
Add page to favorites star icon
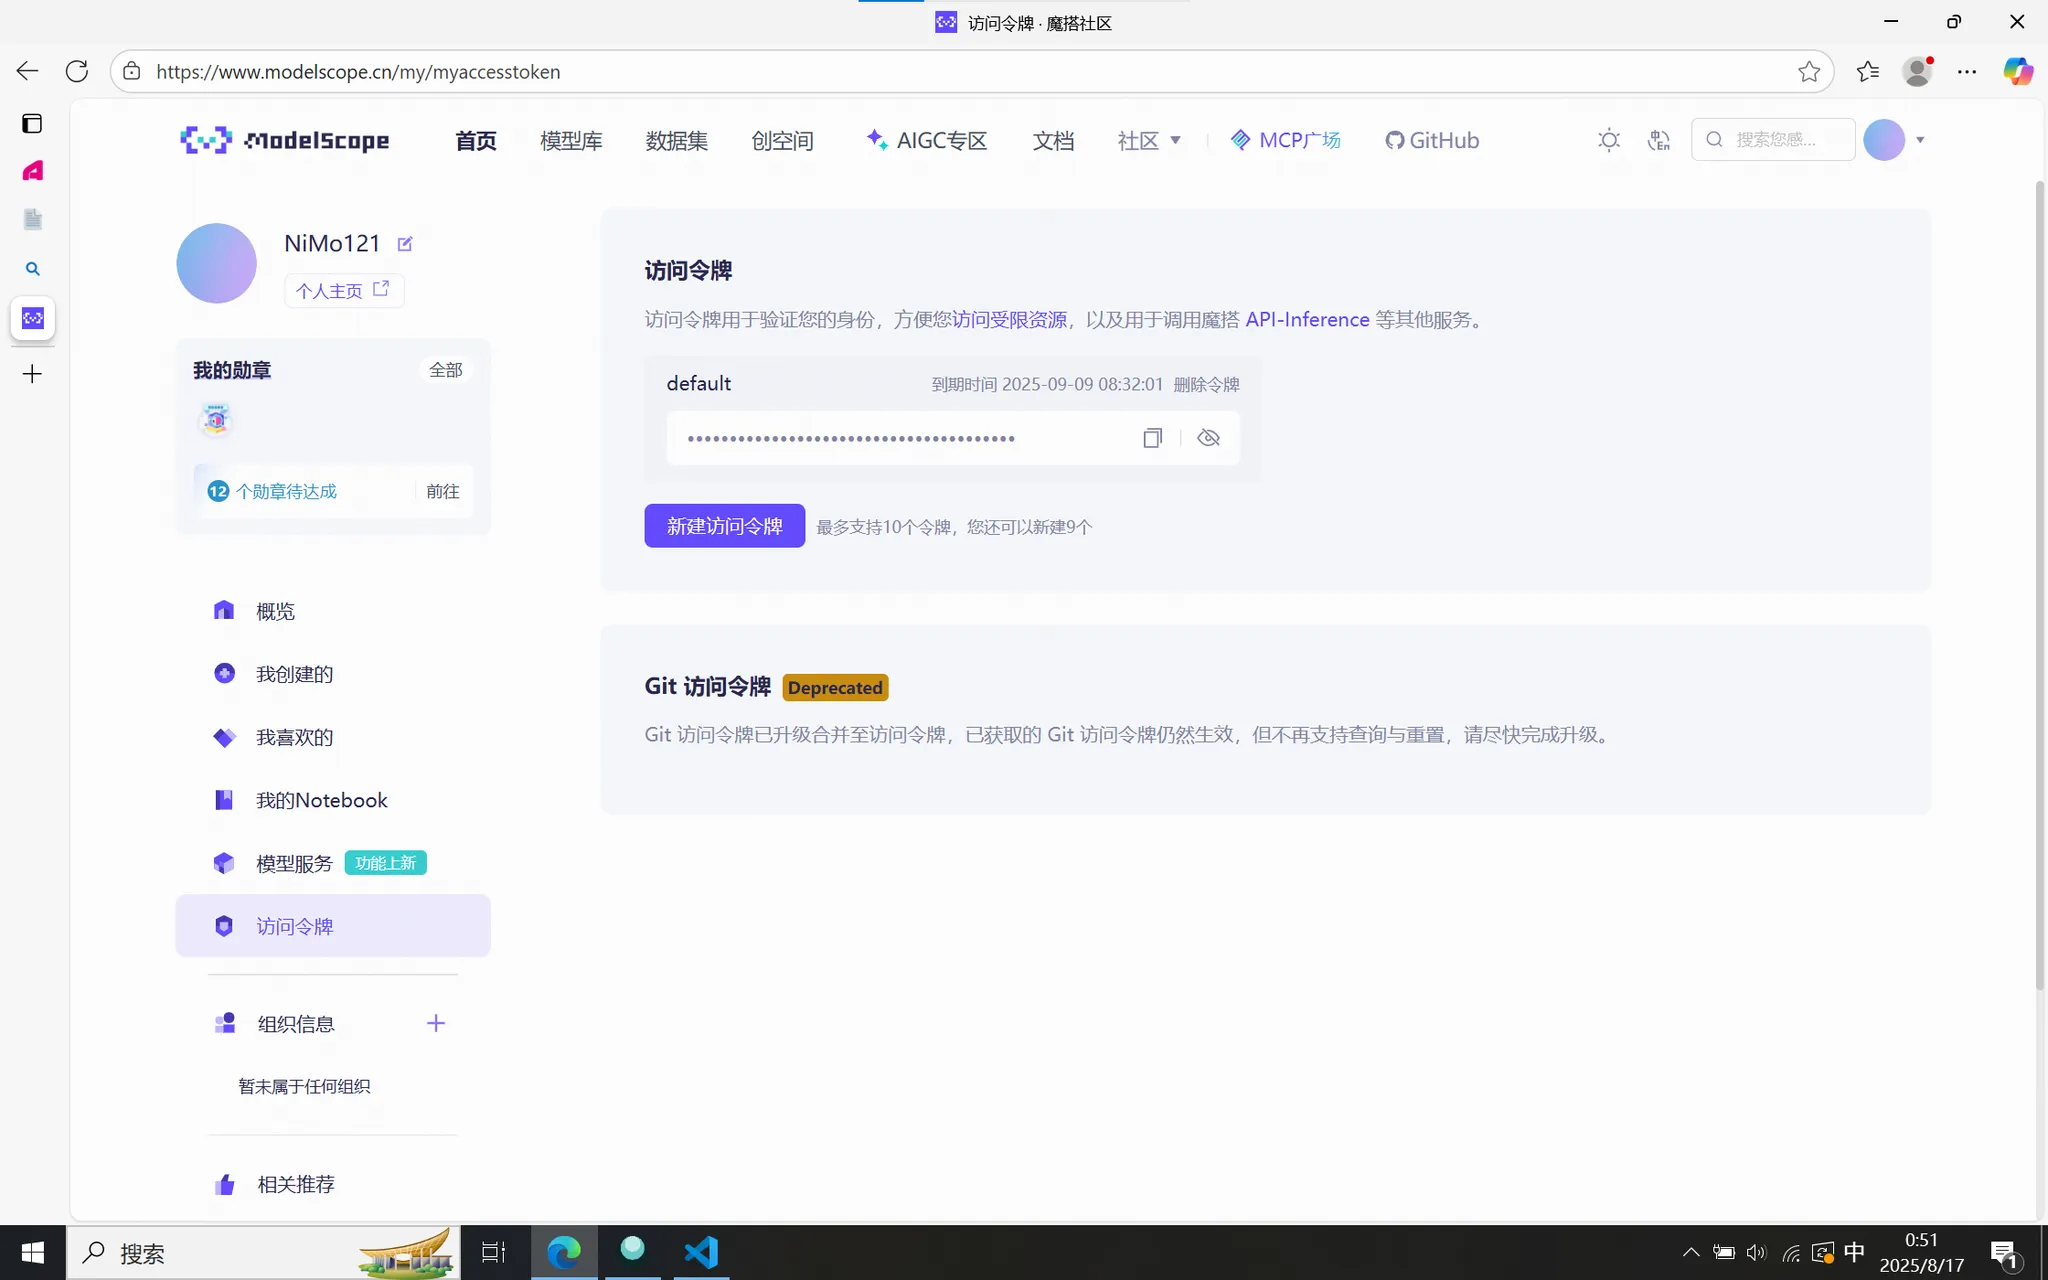(x=1808, y=72)
